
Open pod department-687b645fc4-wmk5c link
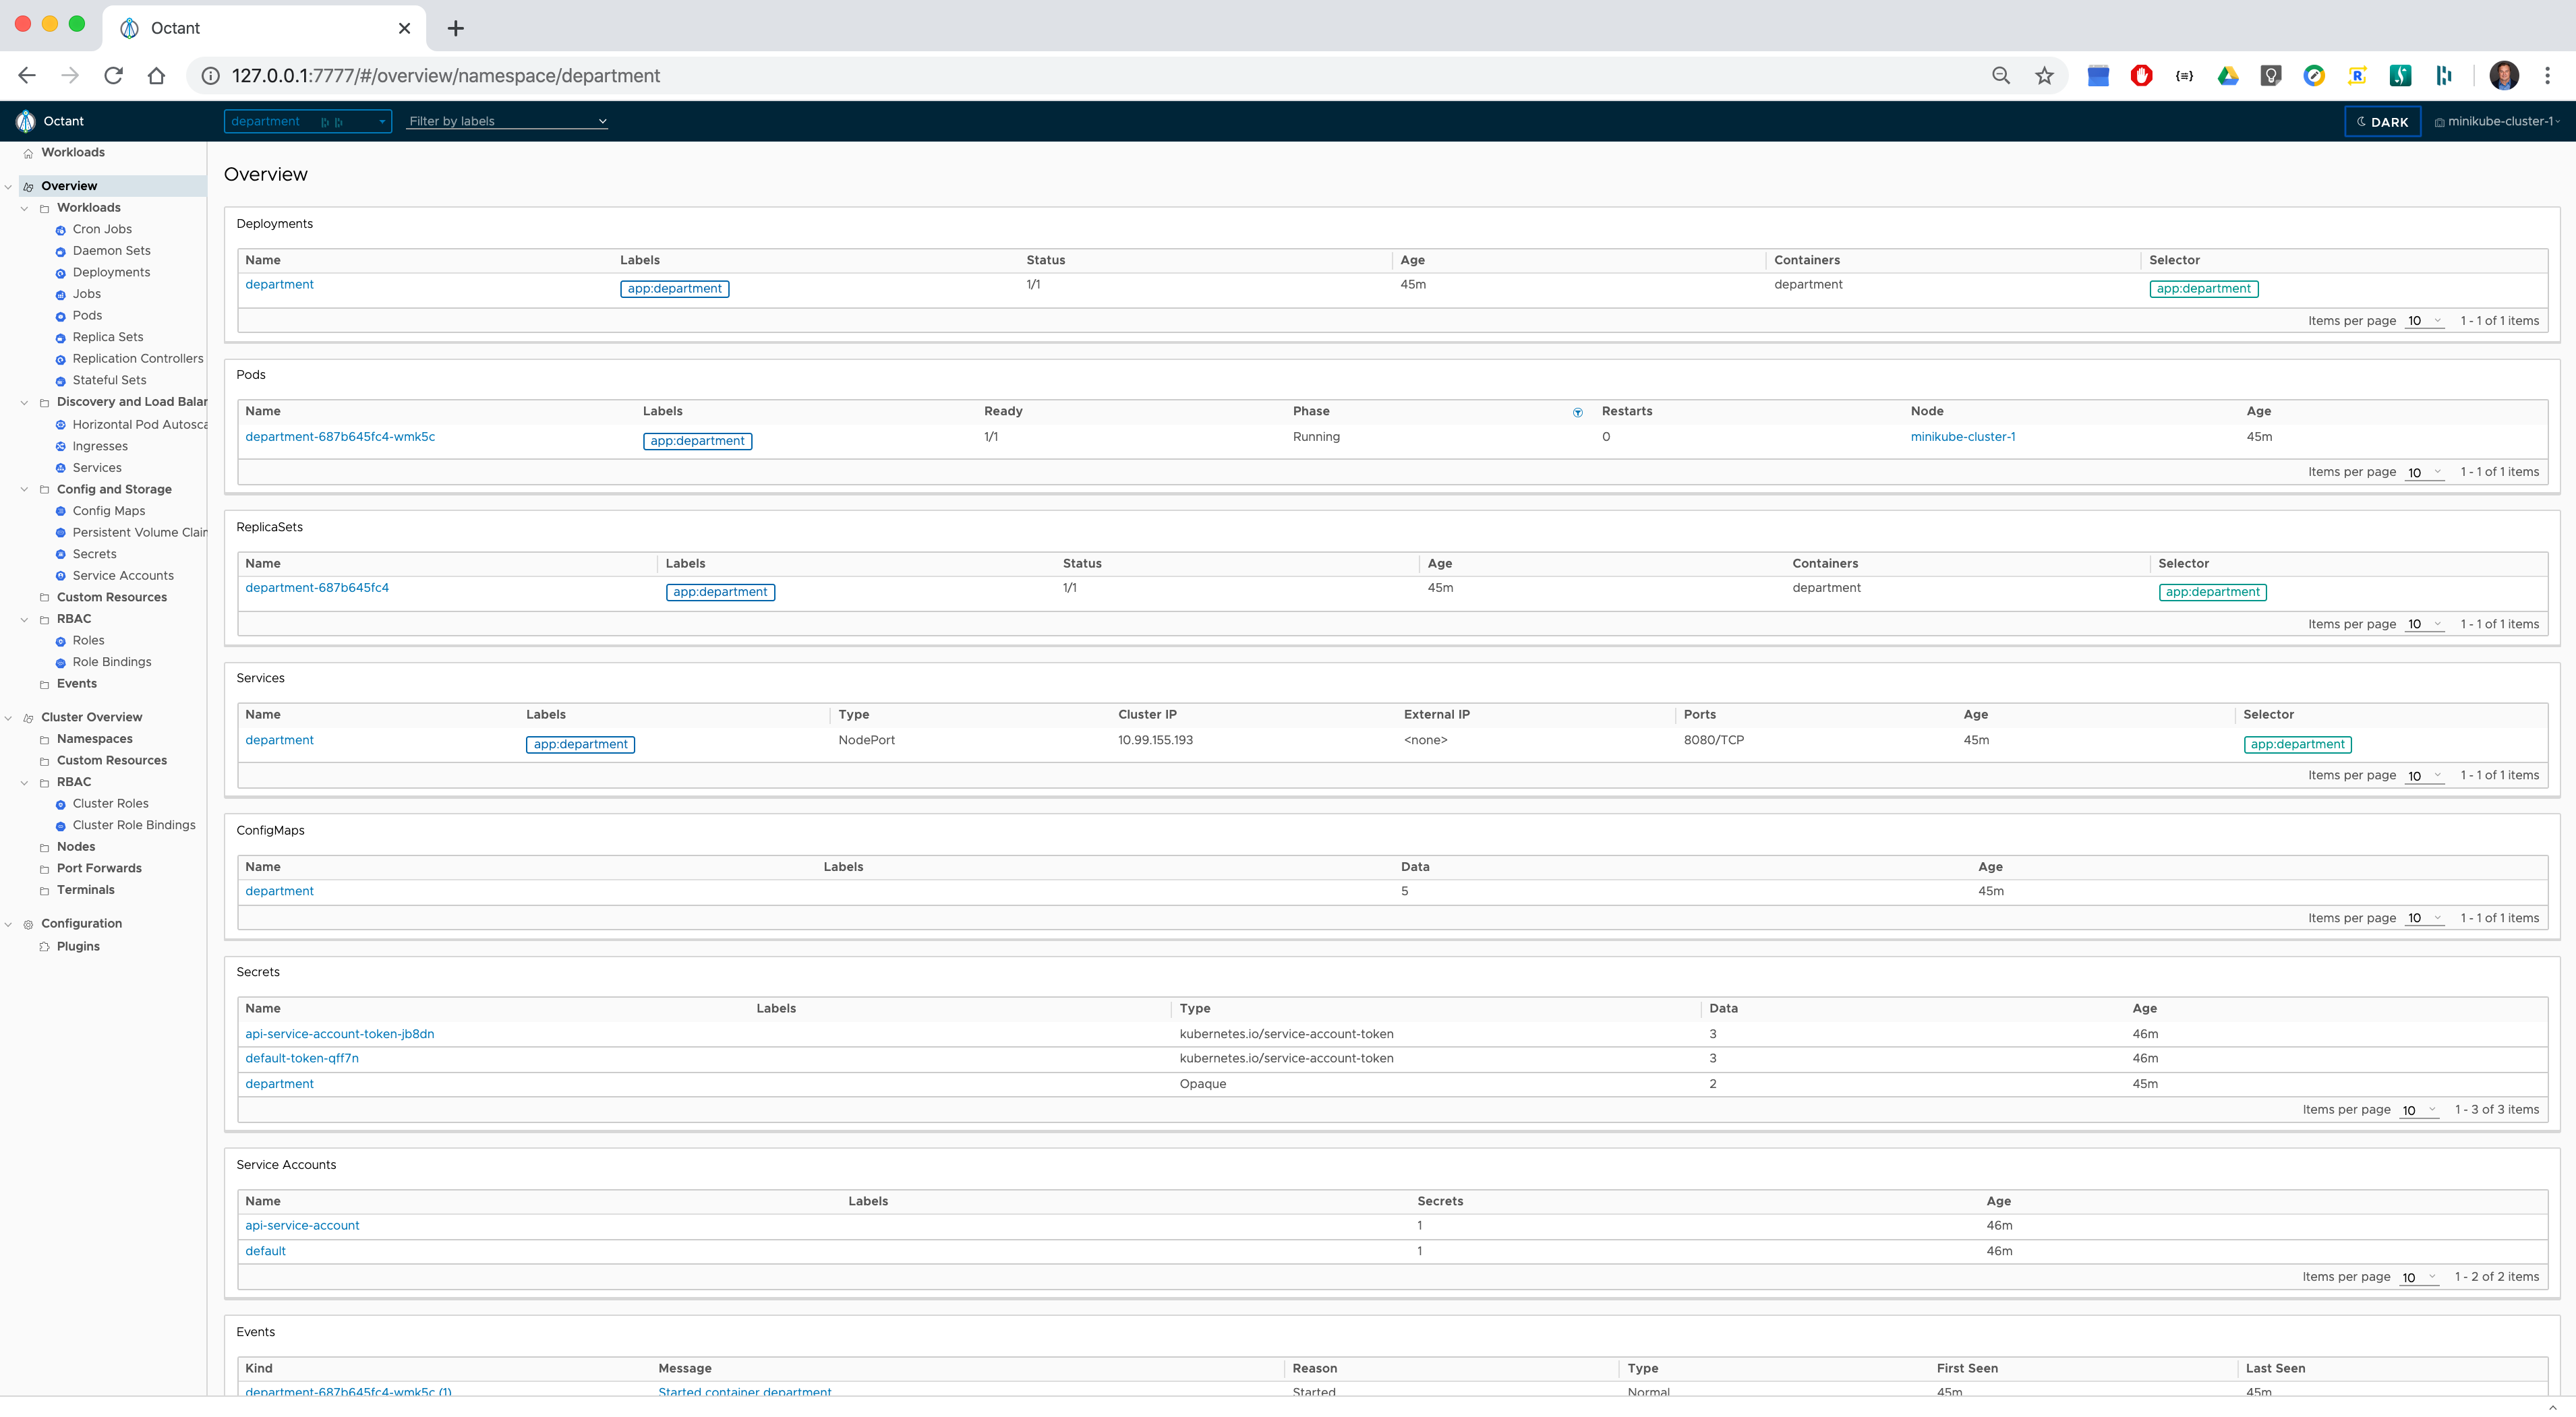pos(340,437)
